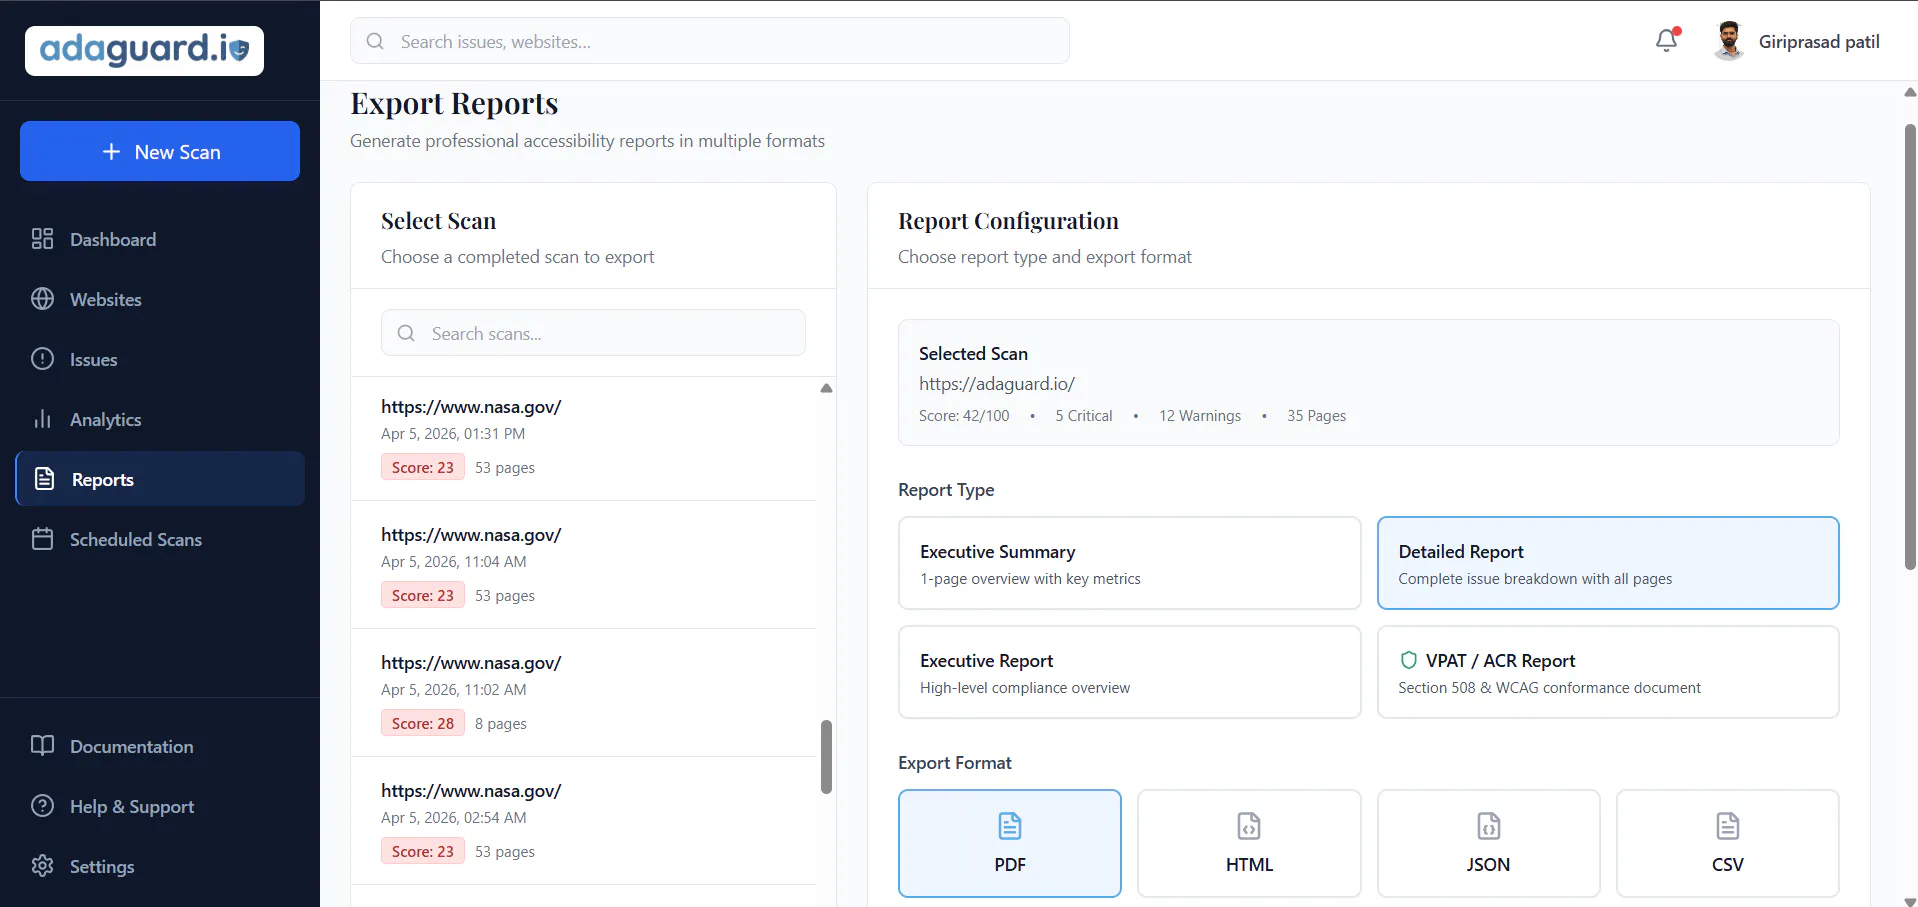The image size is (1918, 907).
Task: Open the Dashboard menu item
Action: 160,239
